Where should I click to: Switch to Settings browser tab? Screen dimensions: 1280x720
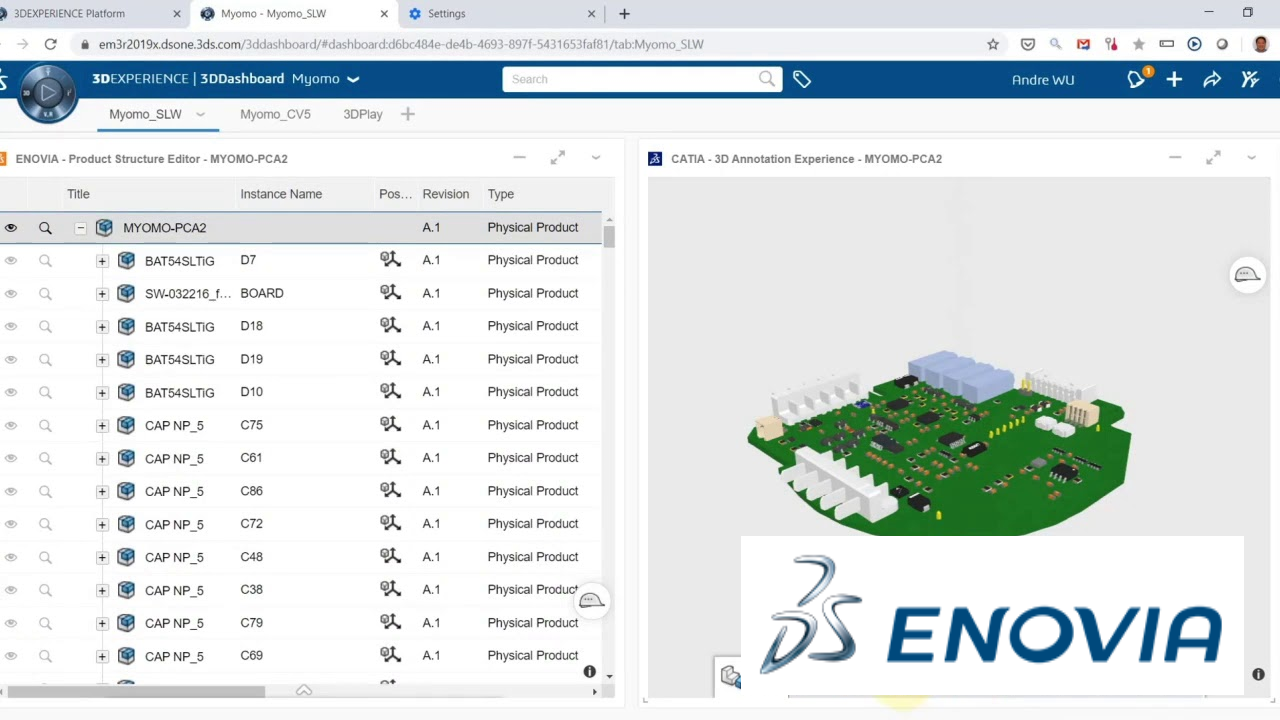click(446, 14)
